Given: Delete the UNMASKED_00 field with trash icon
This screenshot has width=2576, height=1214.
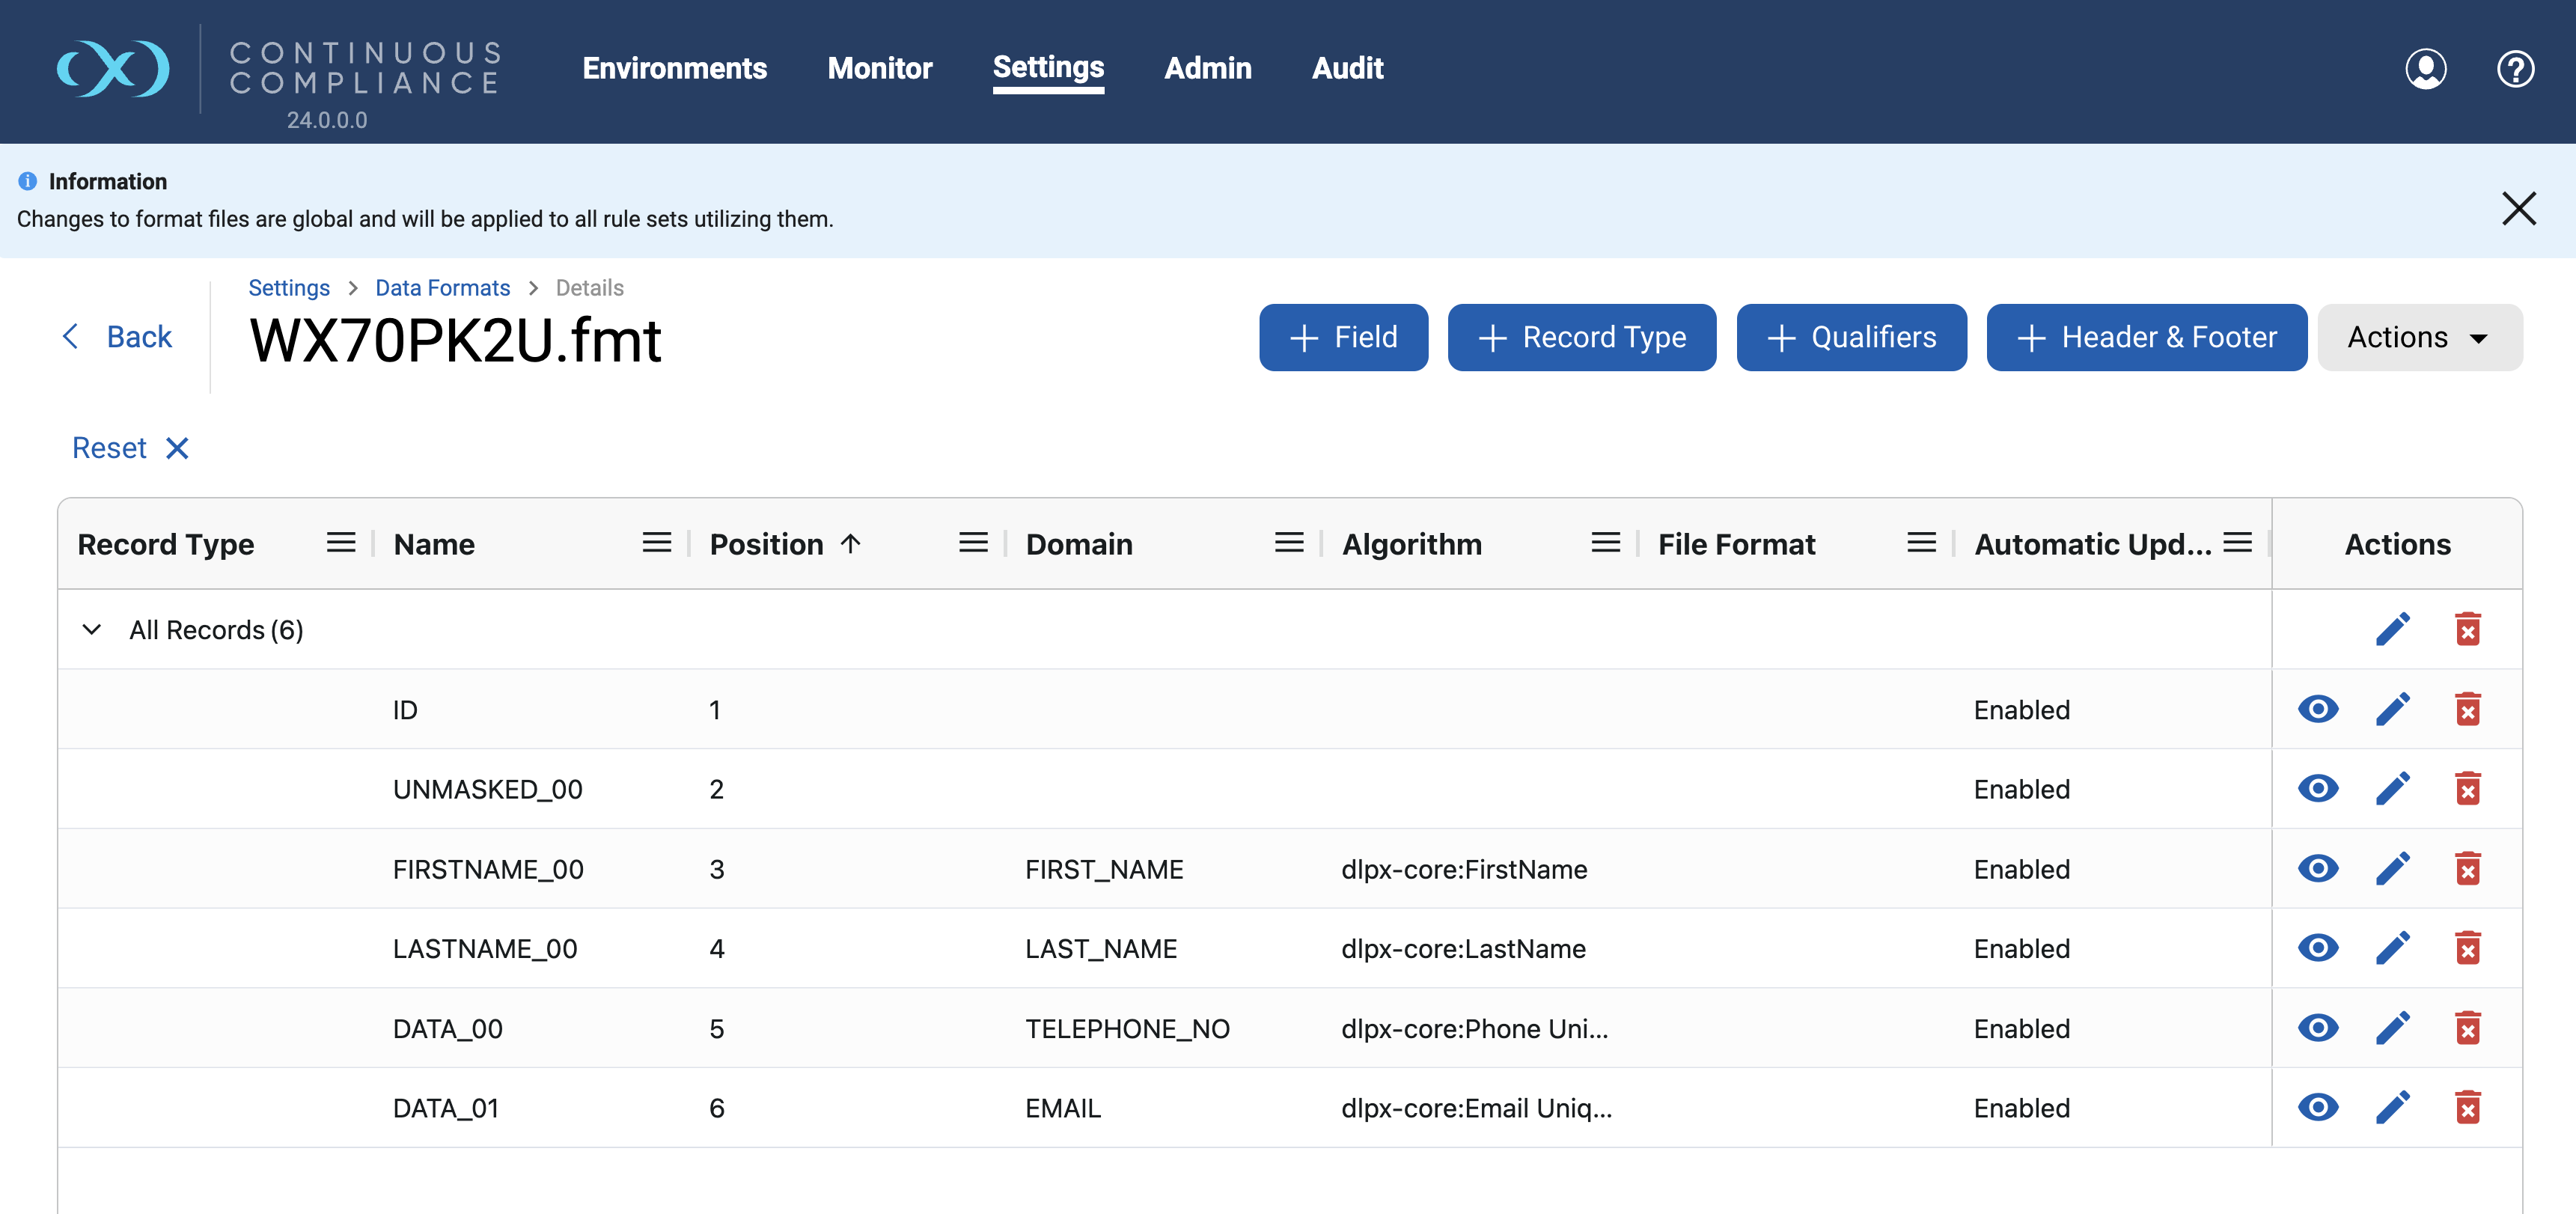Looking at the screenshot, I should click(2467, 789).
